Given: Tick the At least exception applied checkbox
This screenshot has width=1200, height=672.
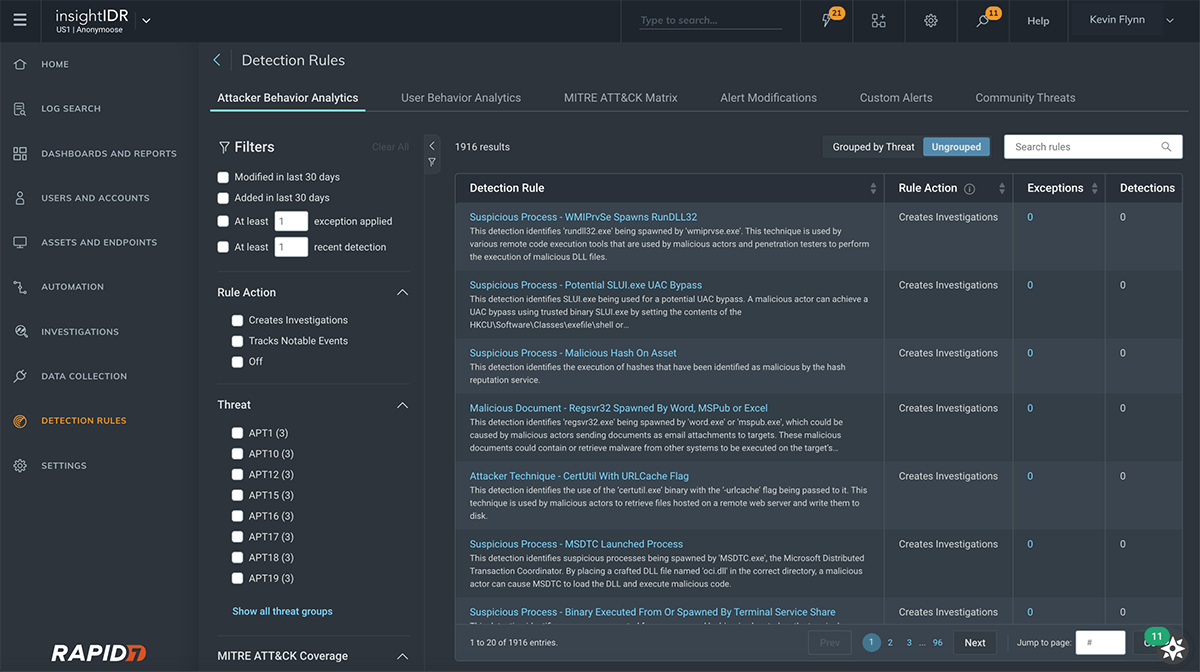Looking at the screenshot, I should click(223, 221).
